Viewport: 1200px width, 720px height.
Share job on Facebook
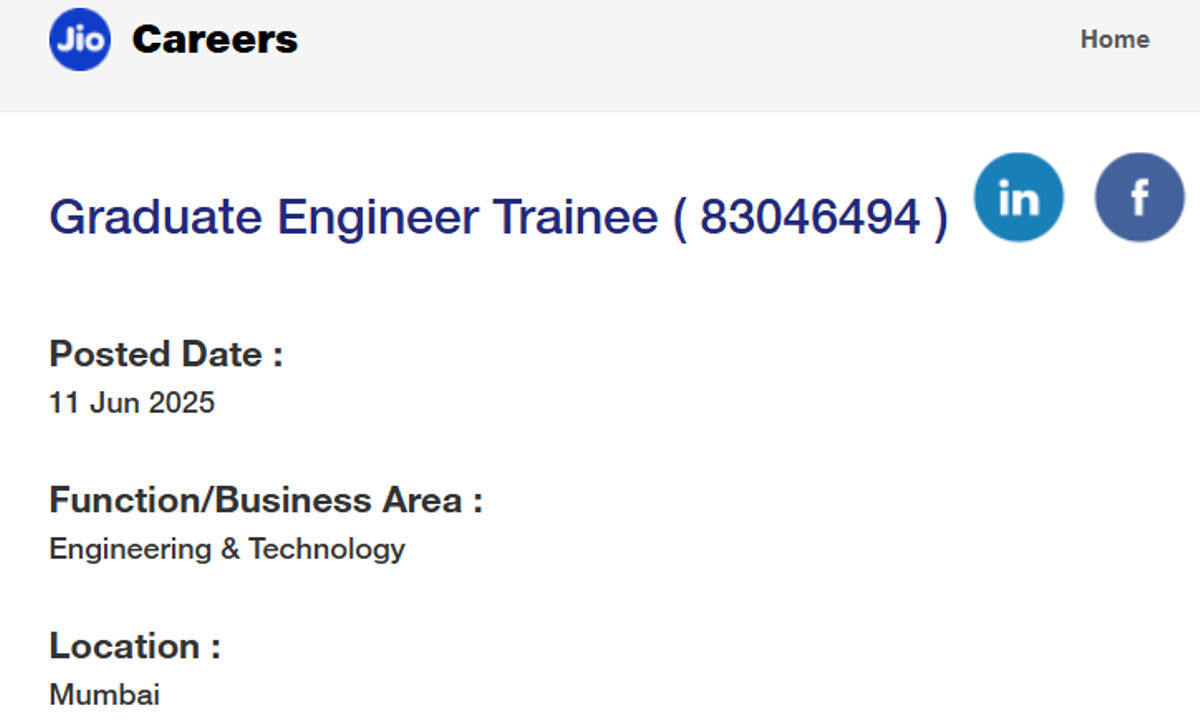pyautogui.click(x=1140, y=197)
